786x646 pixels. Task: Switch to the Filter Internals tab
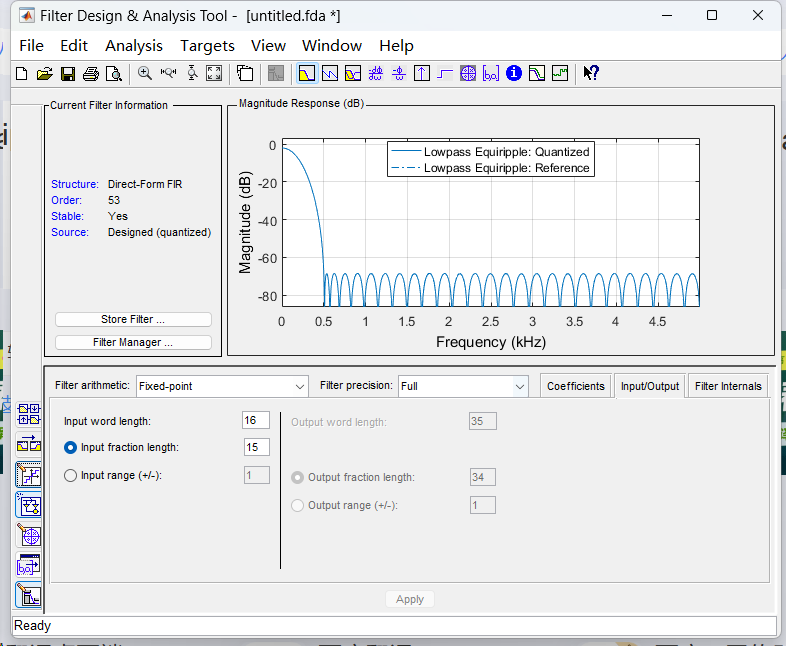[x=728, y=386]
